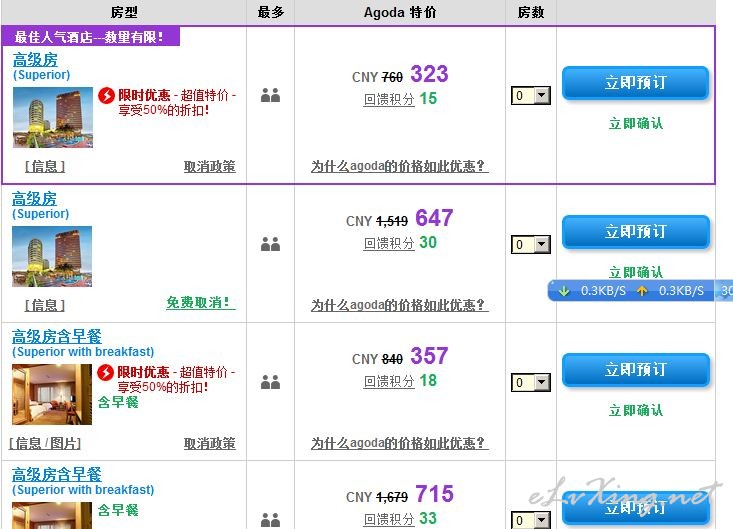Click 立即预订 button for CNY 323 room
The height and width of the screenshot is (529, 733).
(635, 83)
